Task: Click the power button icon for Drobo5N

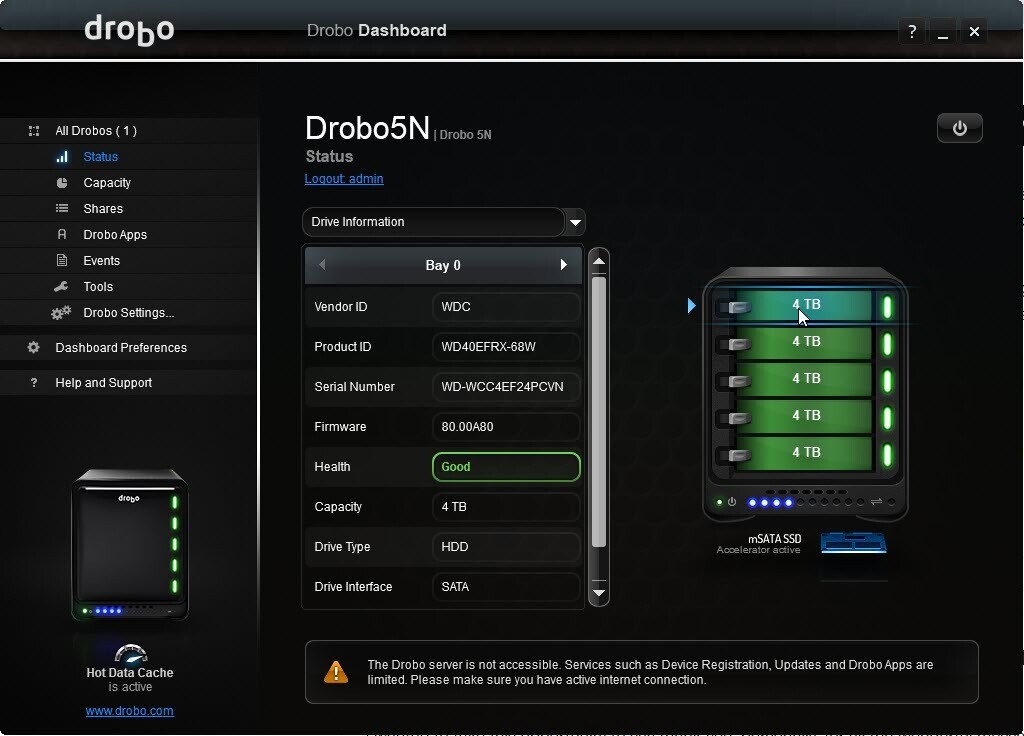Action: click(x=959, y=128)
